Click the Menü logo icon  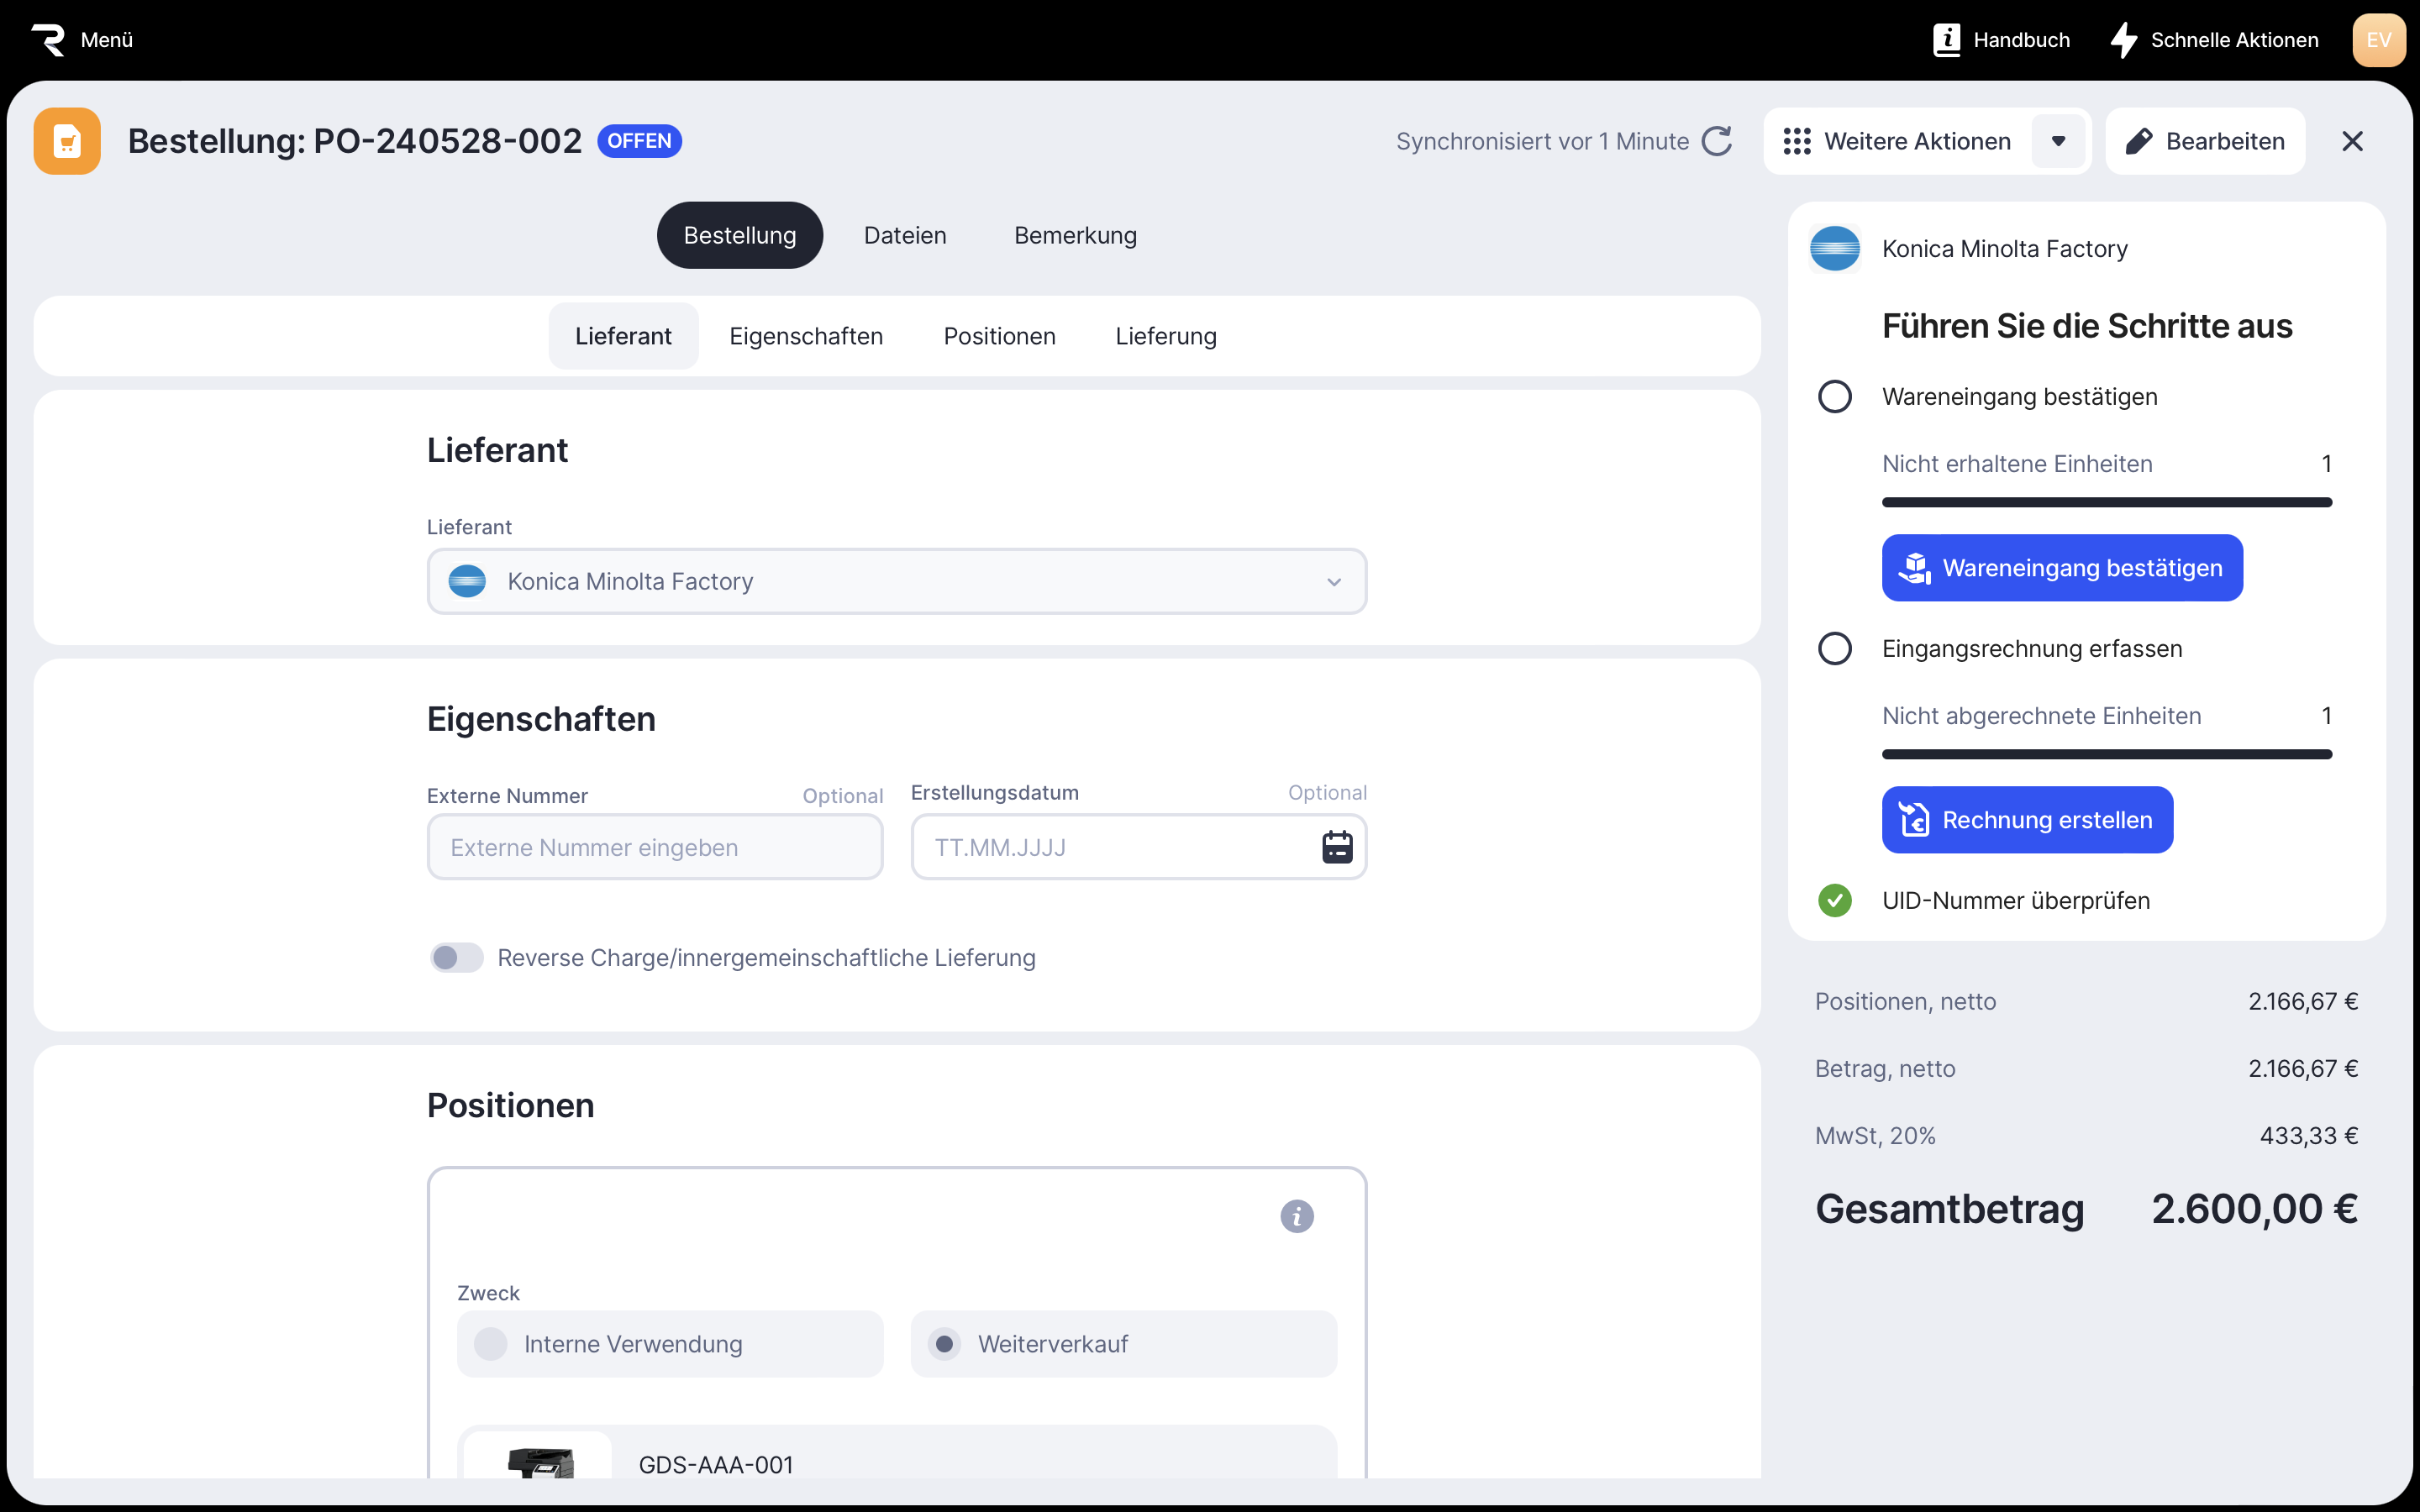48,40
